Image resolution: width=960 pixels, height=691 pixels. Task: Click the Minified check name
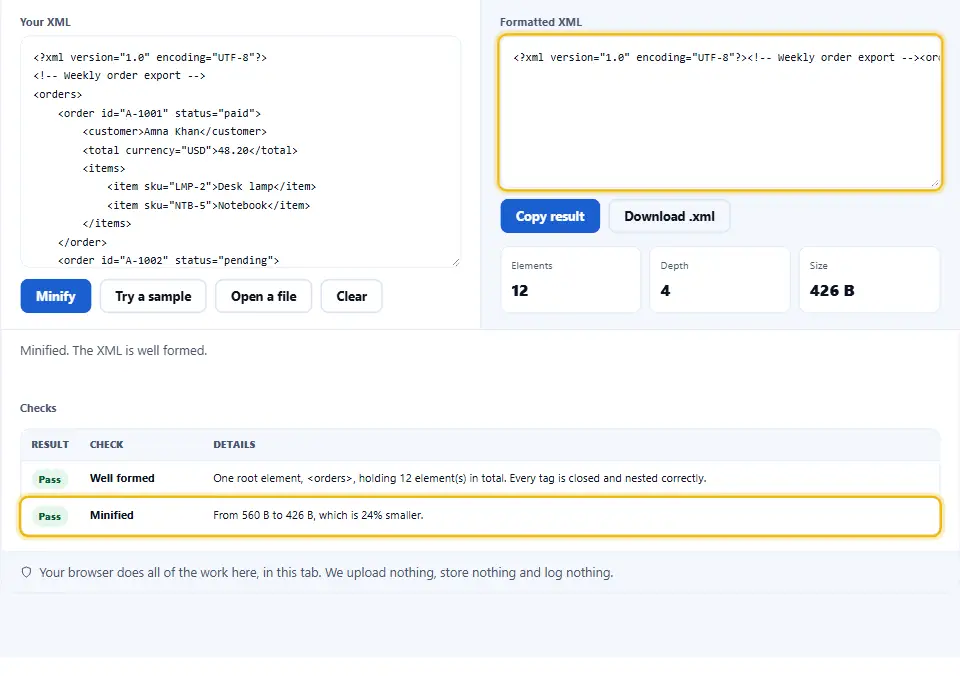(111, 515)
